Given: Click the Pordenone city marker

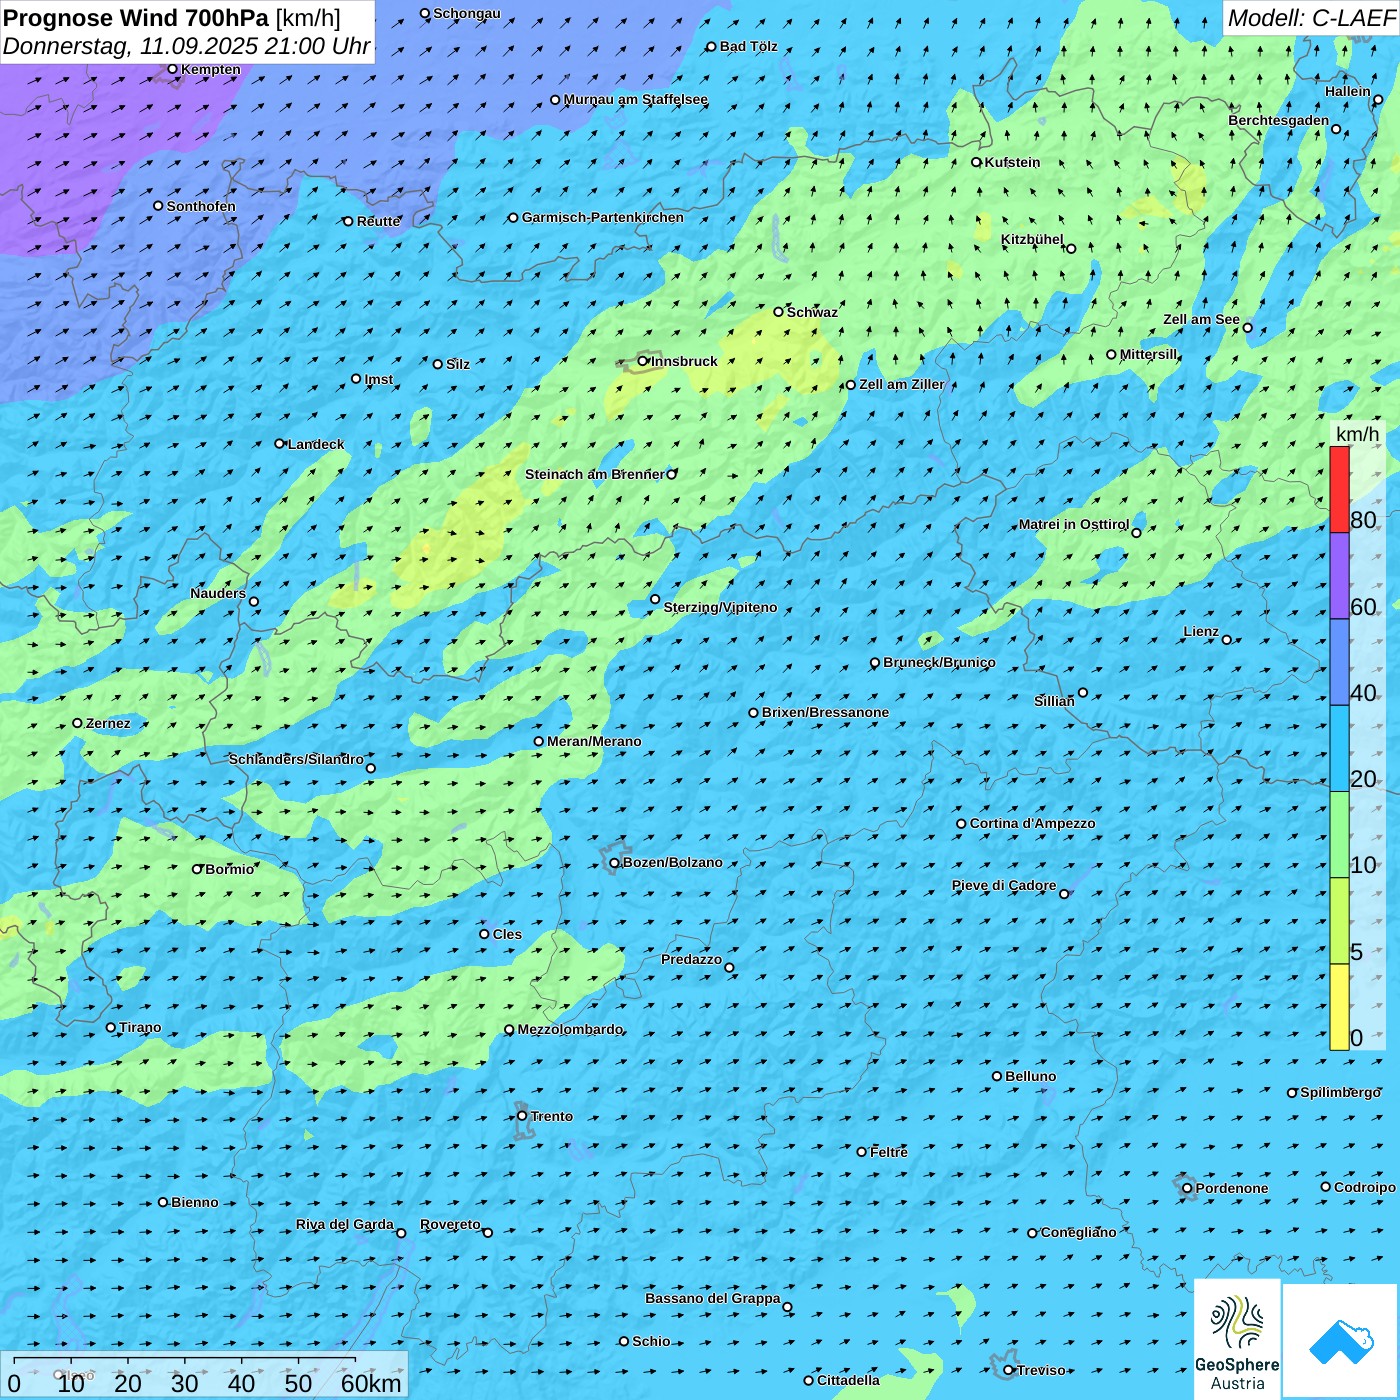Looking at the screenshot, I should coord(1187,1188).
